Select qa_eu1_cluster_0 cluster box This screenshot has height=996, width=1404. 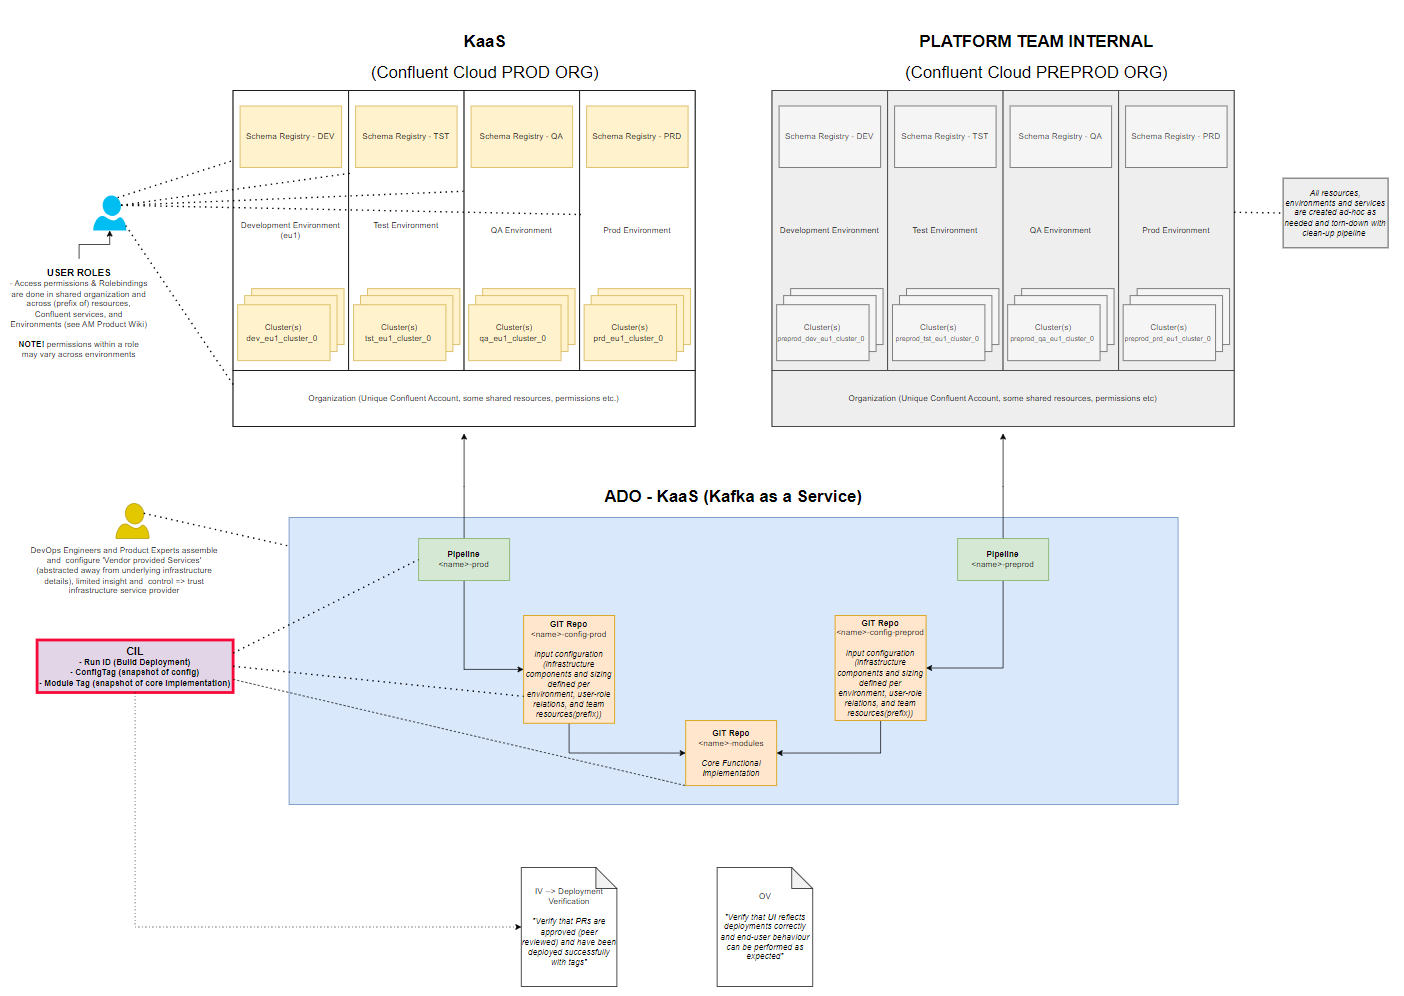514,332
